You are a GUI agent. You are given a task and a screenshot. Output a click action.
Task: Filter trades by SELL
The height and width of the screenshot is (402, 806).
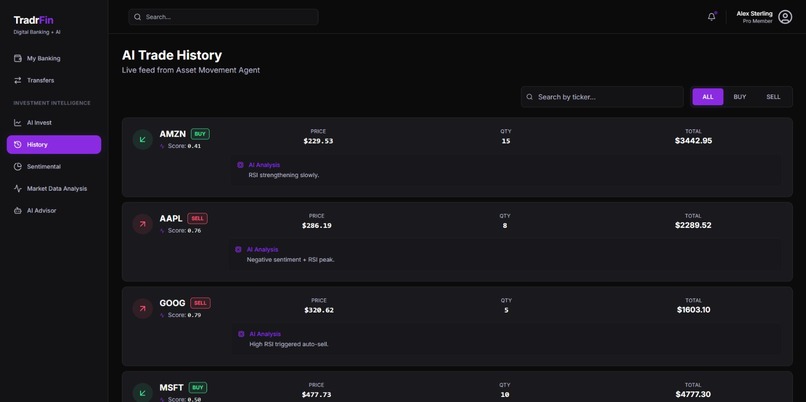773,97
